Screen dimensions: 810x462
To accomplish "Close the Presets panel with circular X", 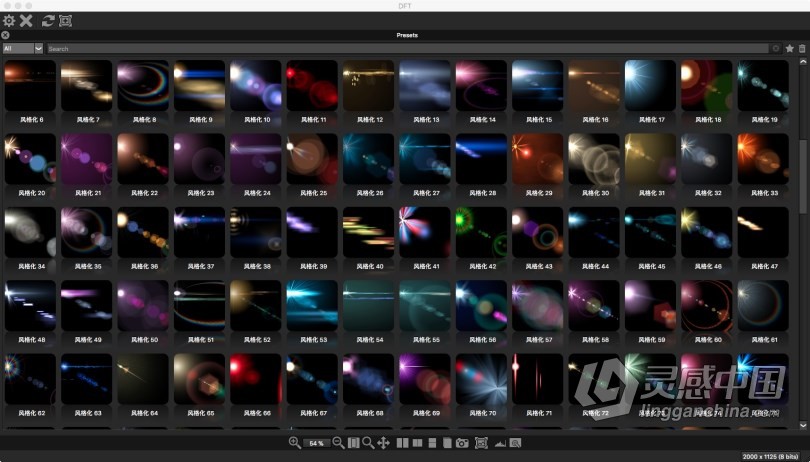I will (5, 35).
